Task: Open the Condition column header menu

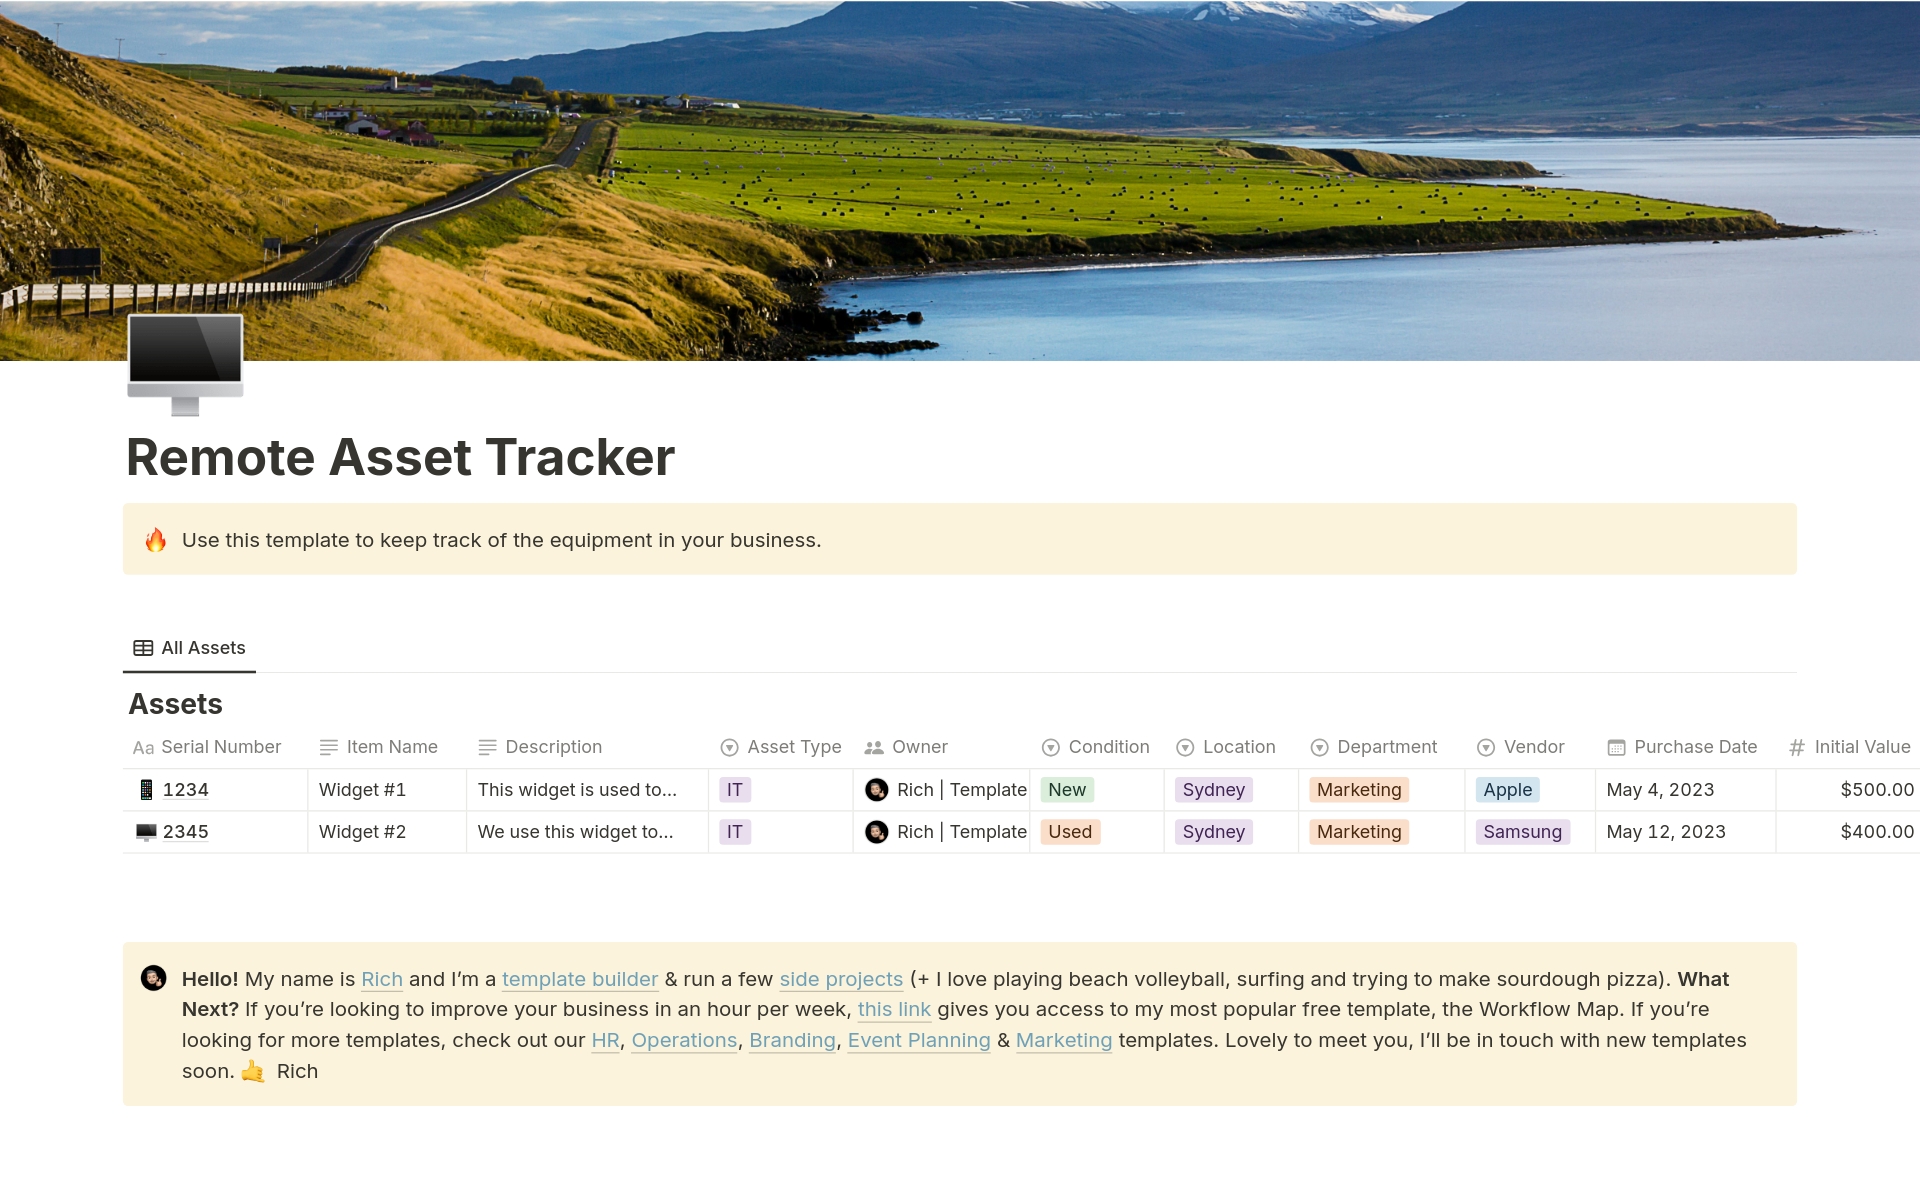Action: point(1051,747)
